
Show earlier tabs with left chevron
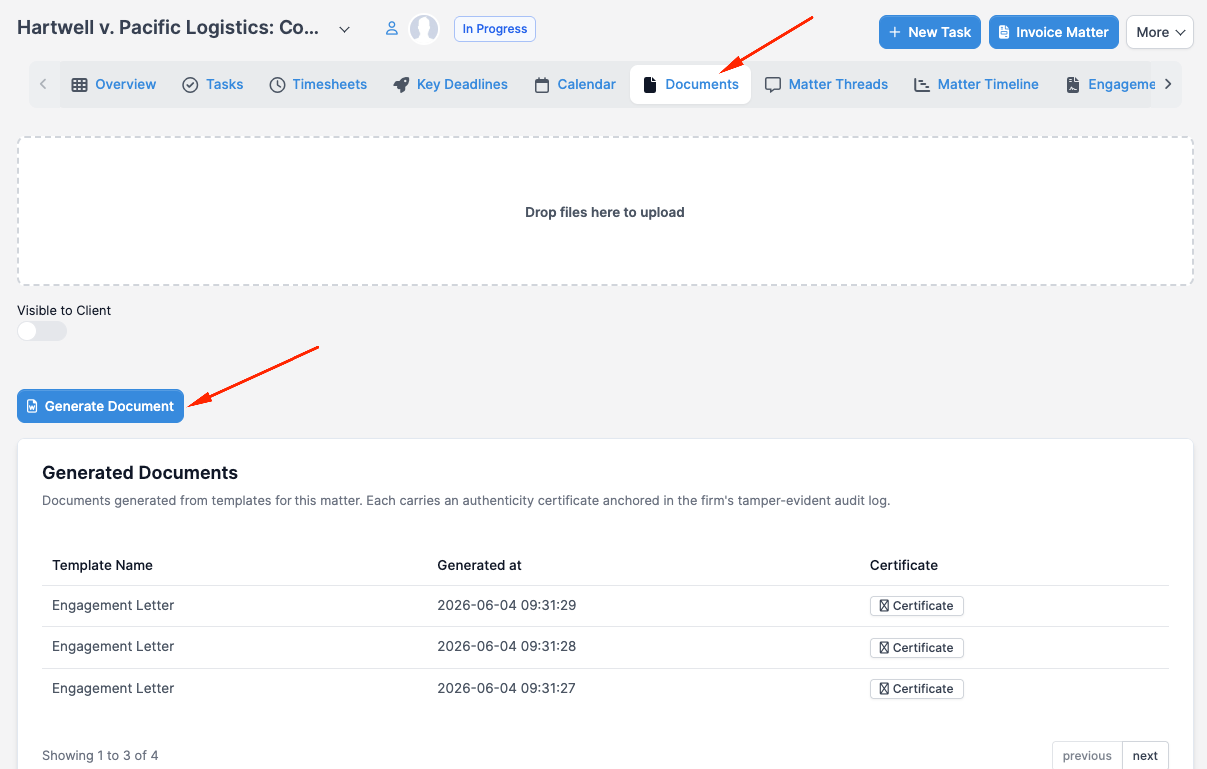coord(43,85)
